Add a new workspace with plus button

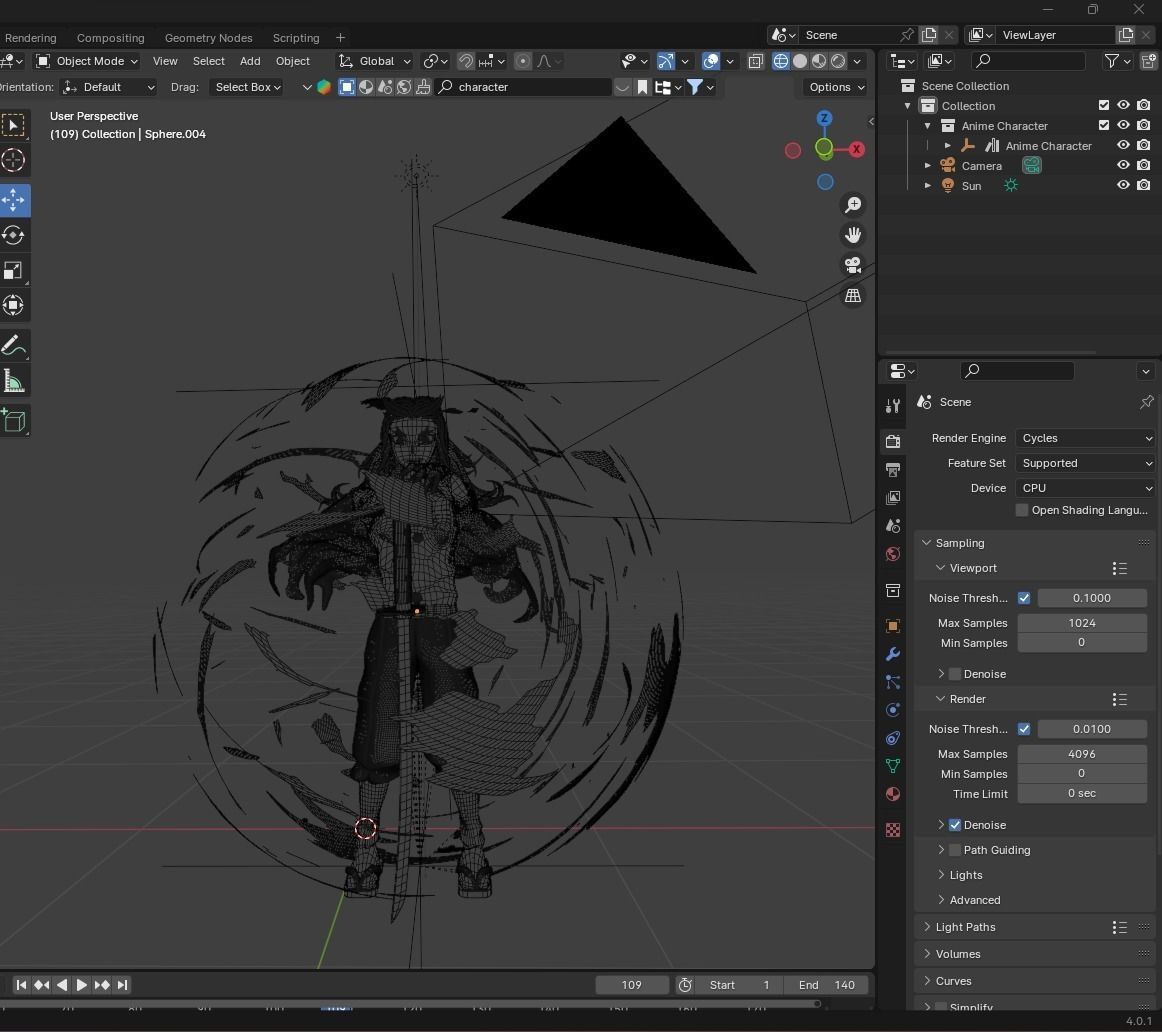pyautogui.click(x=340, y=38)
